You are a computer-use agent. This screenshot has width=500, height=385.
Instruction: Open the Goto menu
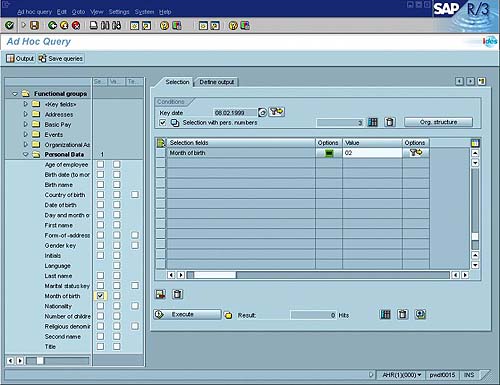(78, 12)
